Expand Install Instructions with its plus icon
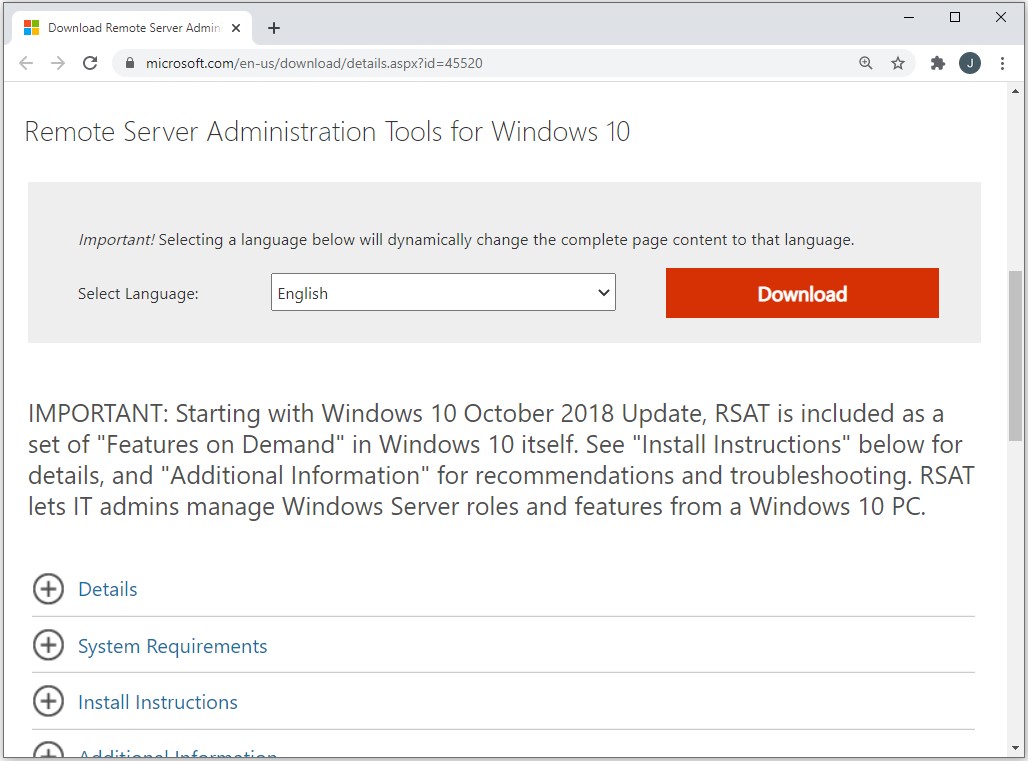The height and width of the screenshot is (761, 1028). click(49, 701)
